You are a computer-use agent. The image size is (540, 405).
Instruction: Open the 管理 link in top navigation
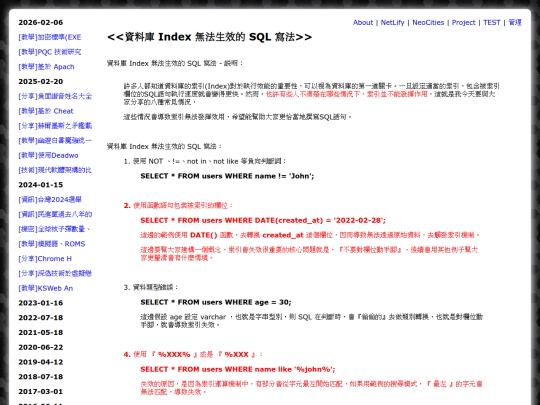tap(515, 23)
